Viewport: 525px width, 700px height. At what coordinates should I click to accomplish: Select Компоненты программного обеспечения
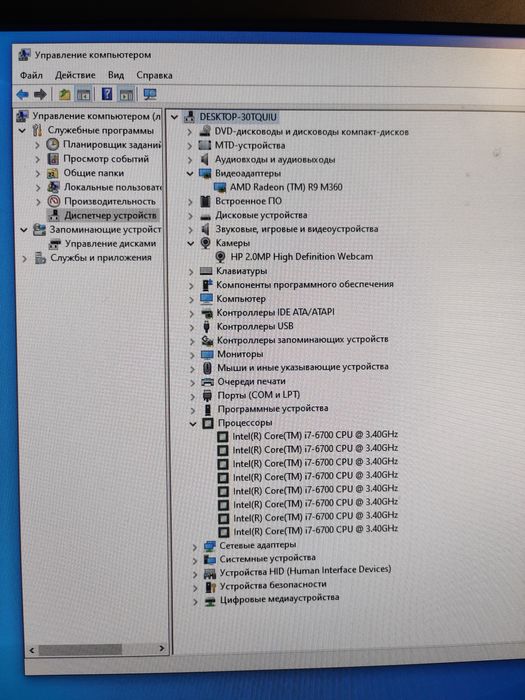click(305, 284)
